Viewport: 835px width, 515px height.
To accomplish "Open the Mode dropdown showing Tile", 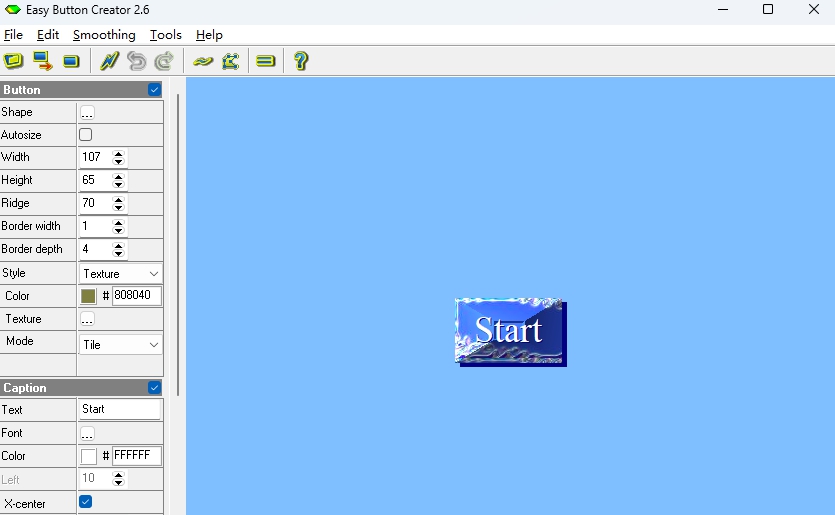I will pyautogui.click(x=120, y=345).
